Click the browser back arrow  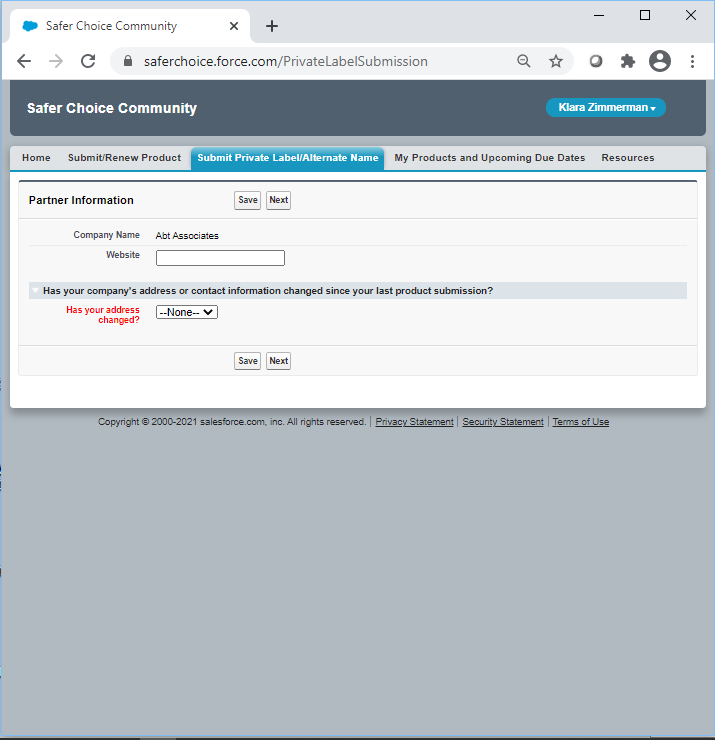[x=24, y=61]
